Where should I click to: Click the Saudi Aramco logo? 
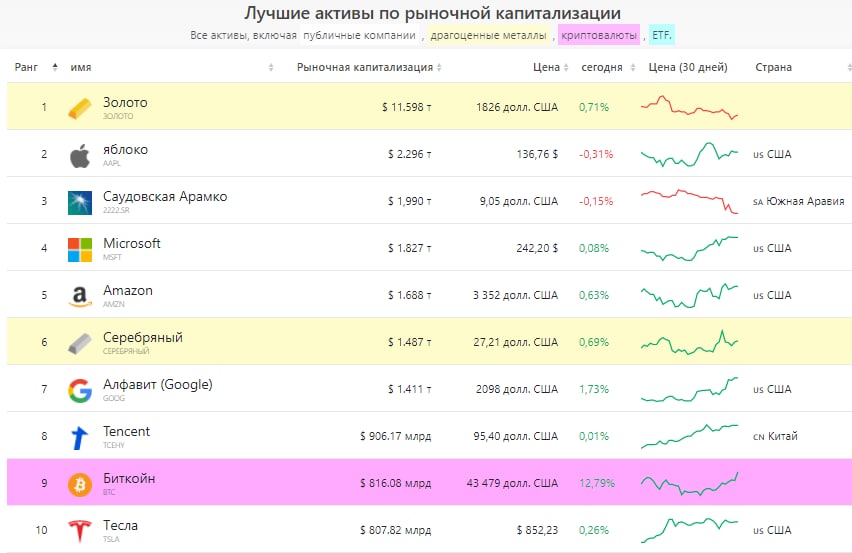[x=80, y=203]
